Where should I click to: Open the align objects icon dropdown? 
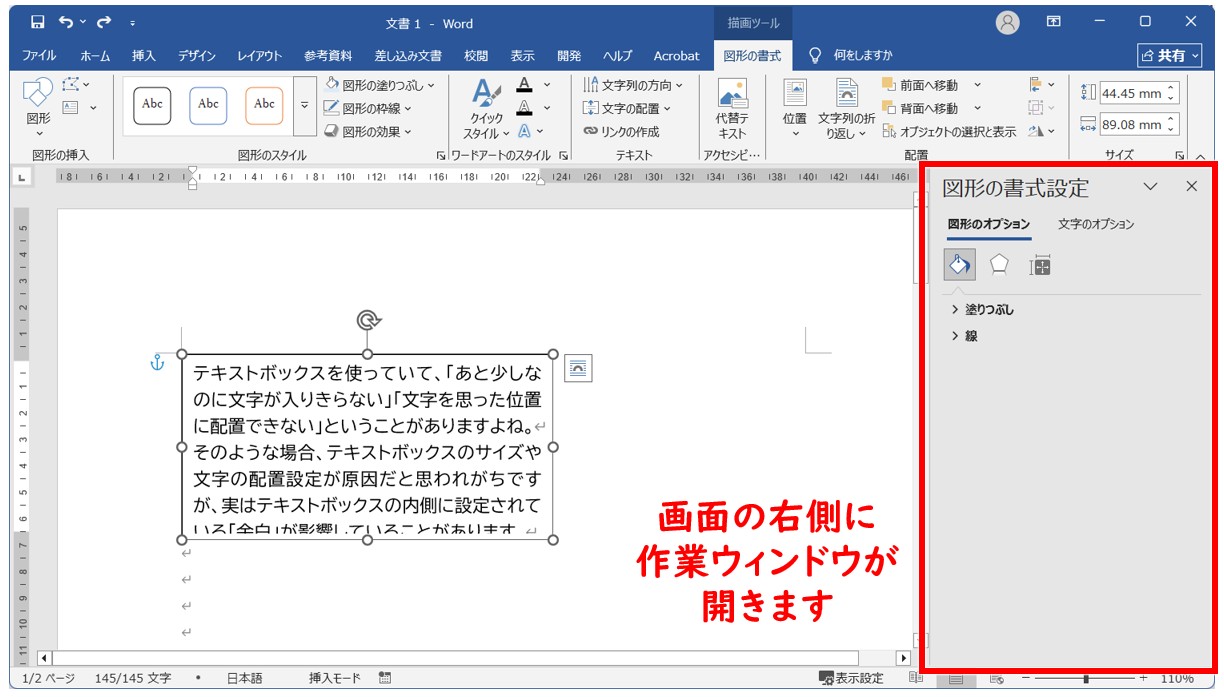pos(1041,85)
